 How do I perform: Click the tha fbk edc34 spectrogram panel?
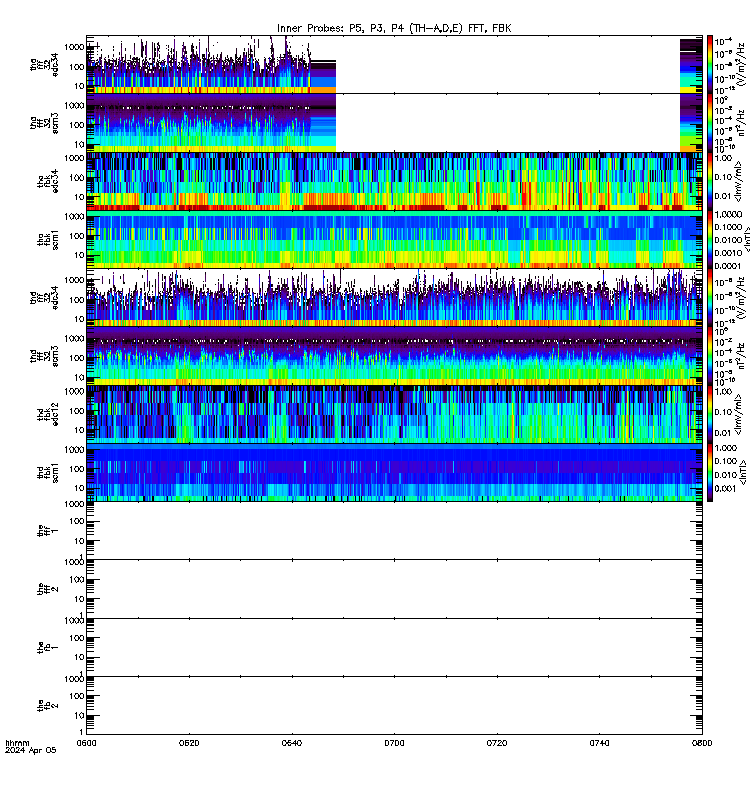pos(394,181)
